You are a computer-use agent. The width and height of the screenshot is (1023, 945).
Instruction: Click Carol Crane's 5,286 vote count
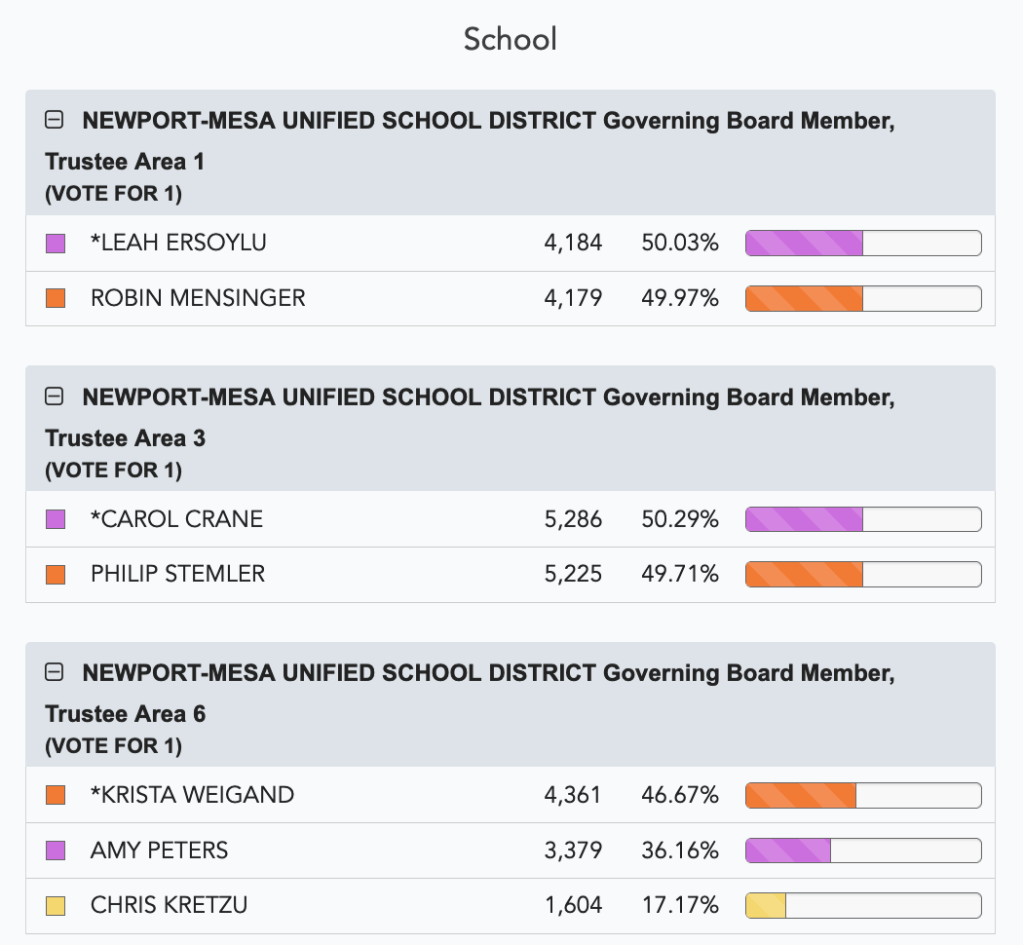(x=573, y=519)
